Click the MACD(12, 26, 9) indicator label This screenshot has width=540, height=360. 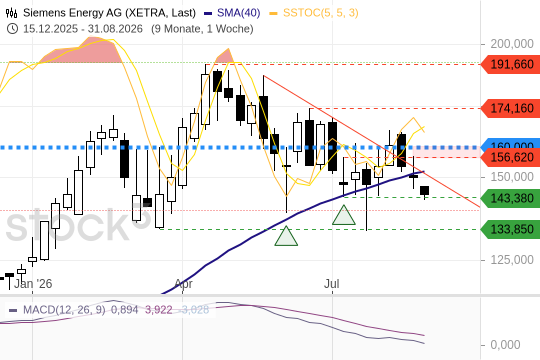(64, 310)
